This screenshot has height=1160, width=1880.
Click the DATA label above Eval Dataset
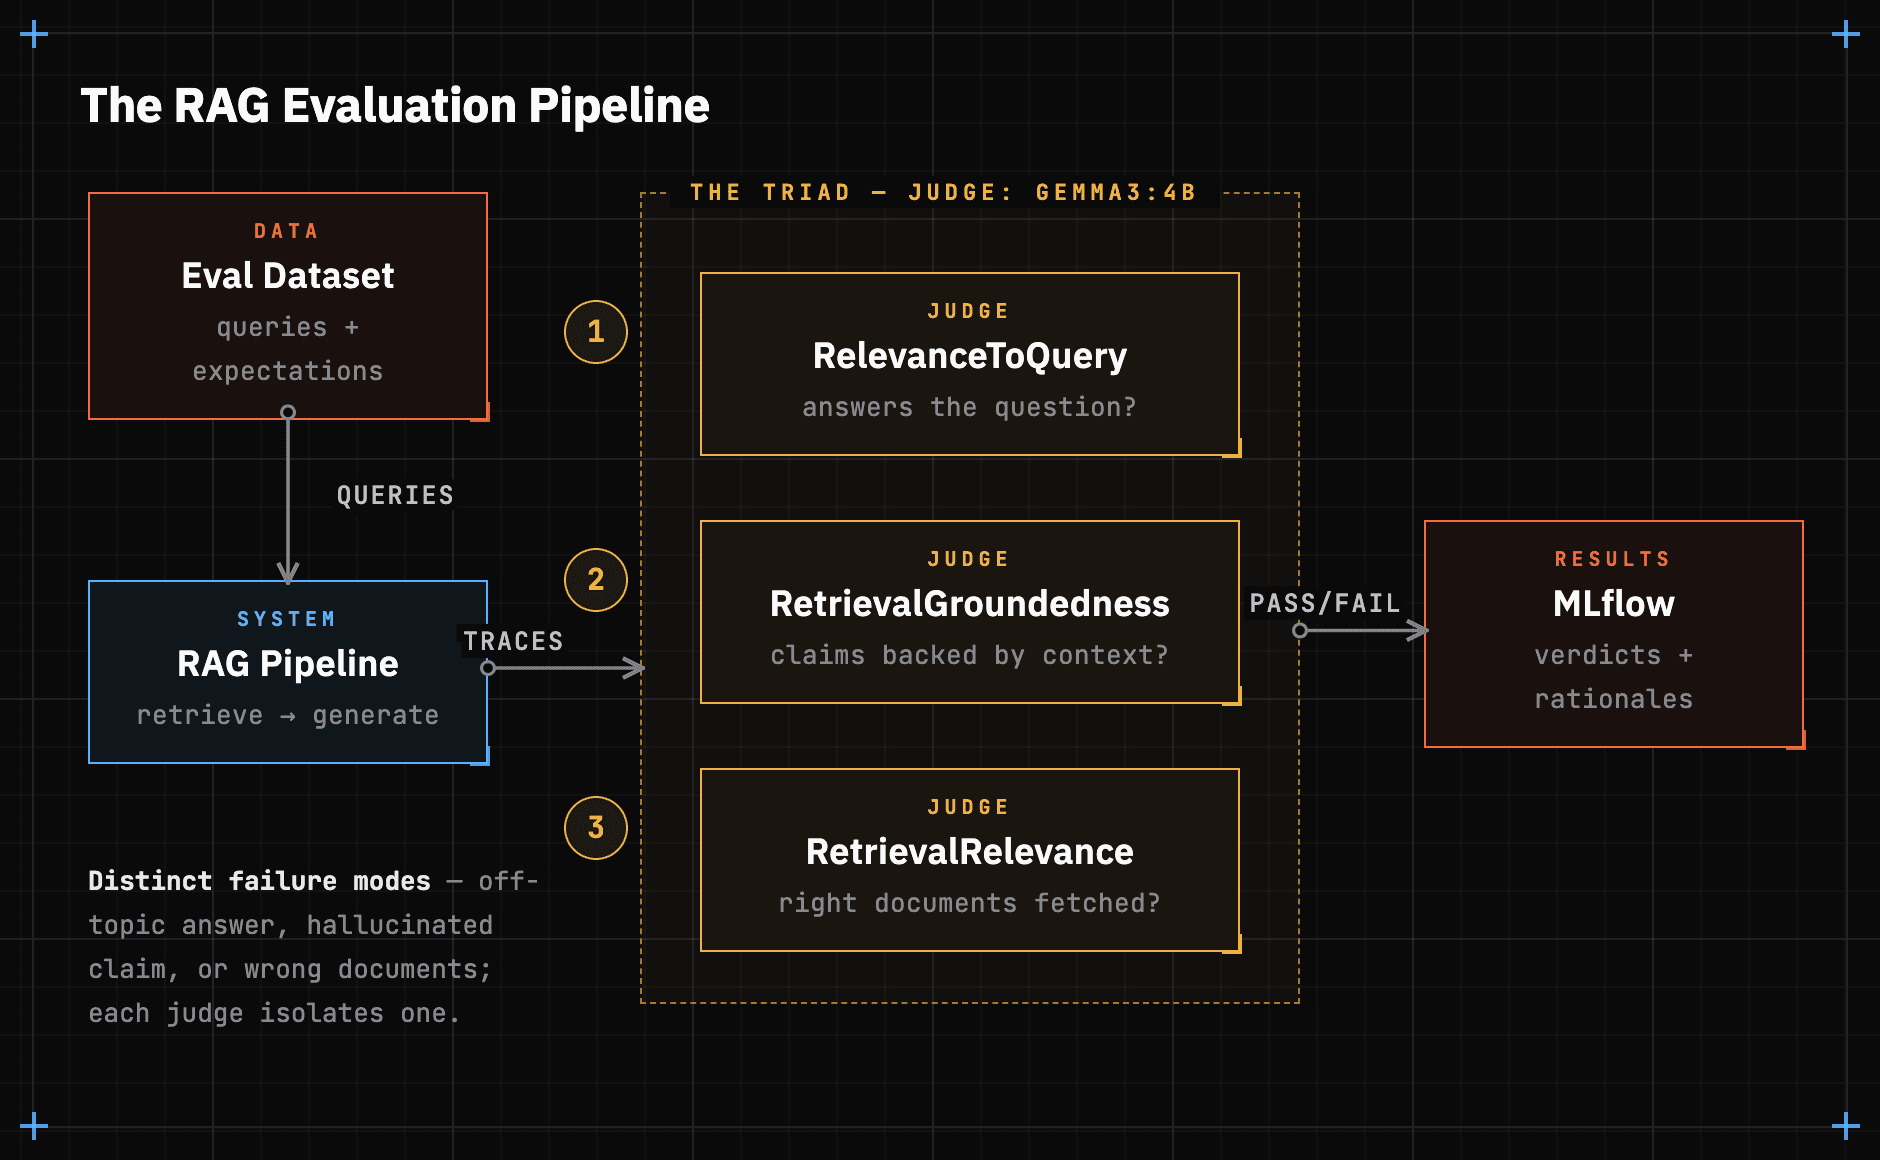click(287, 231)
